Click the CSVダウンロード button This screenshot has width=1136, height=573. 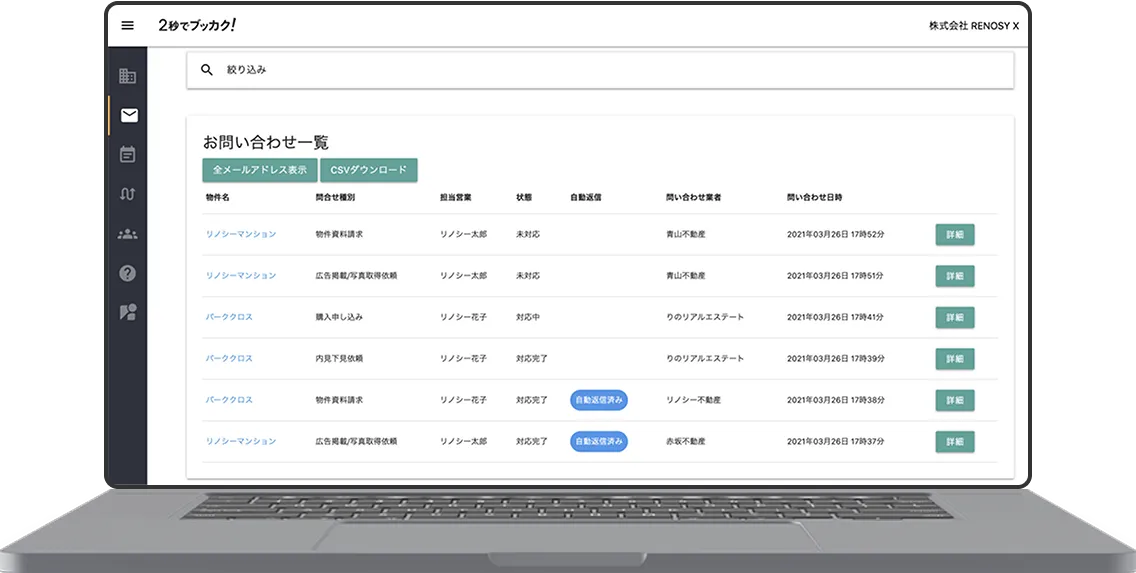[369, 170]
